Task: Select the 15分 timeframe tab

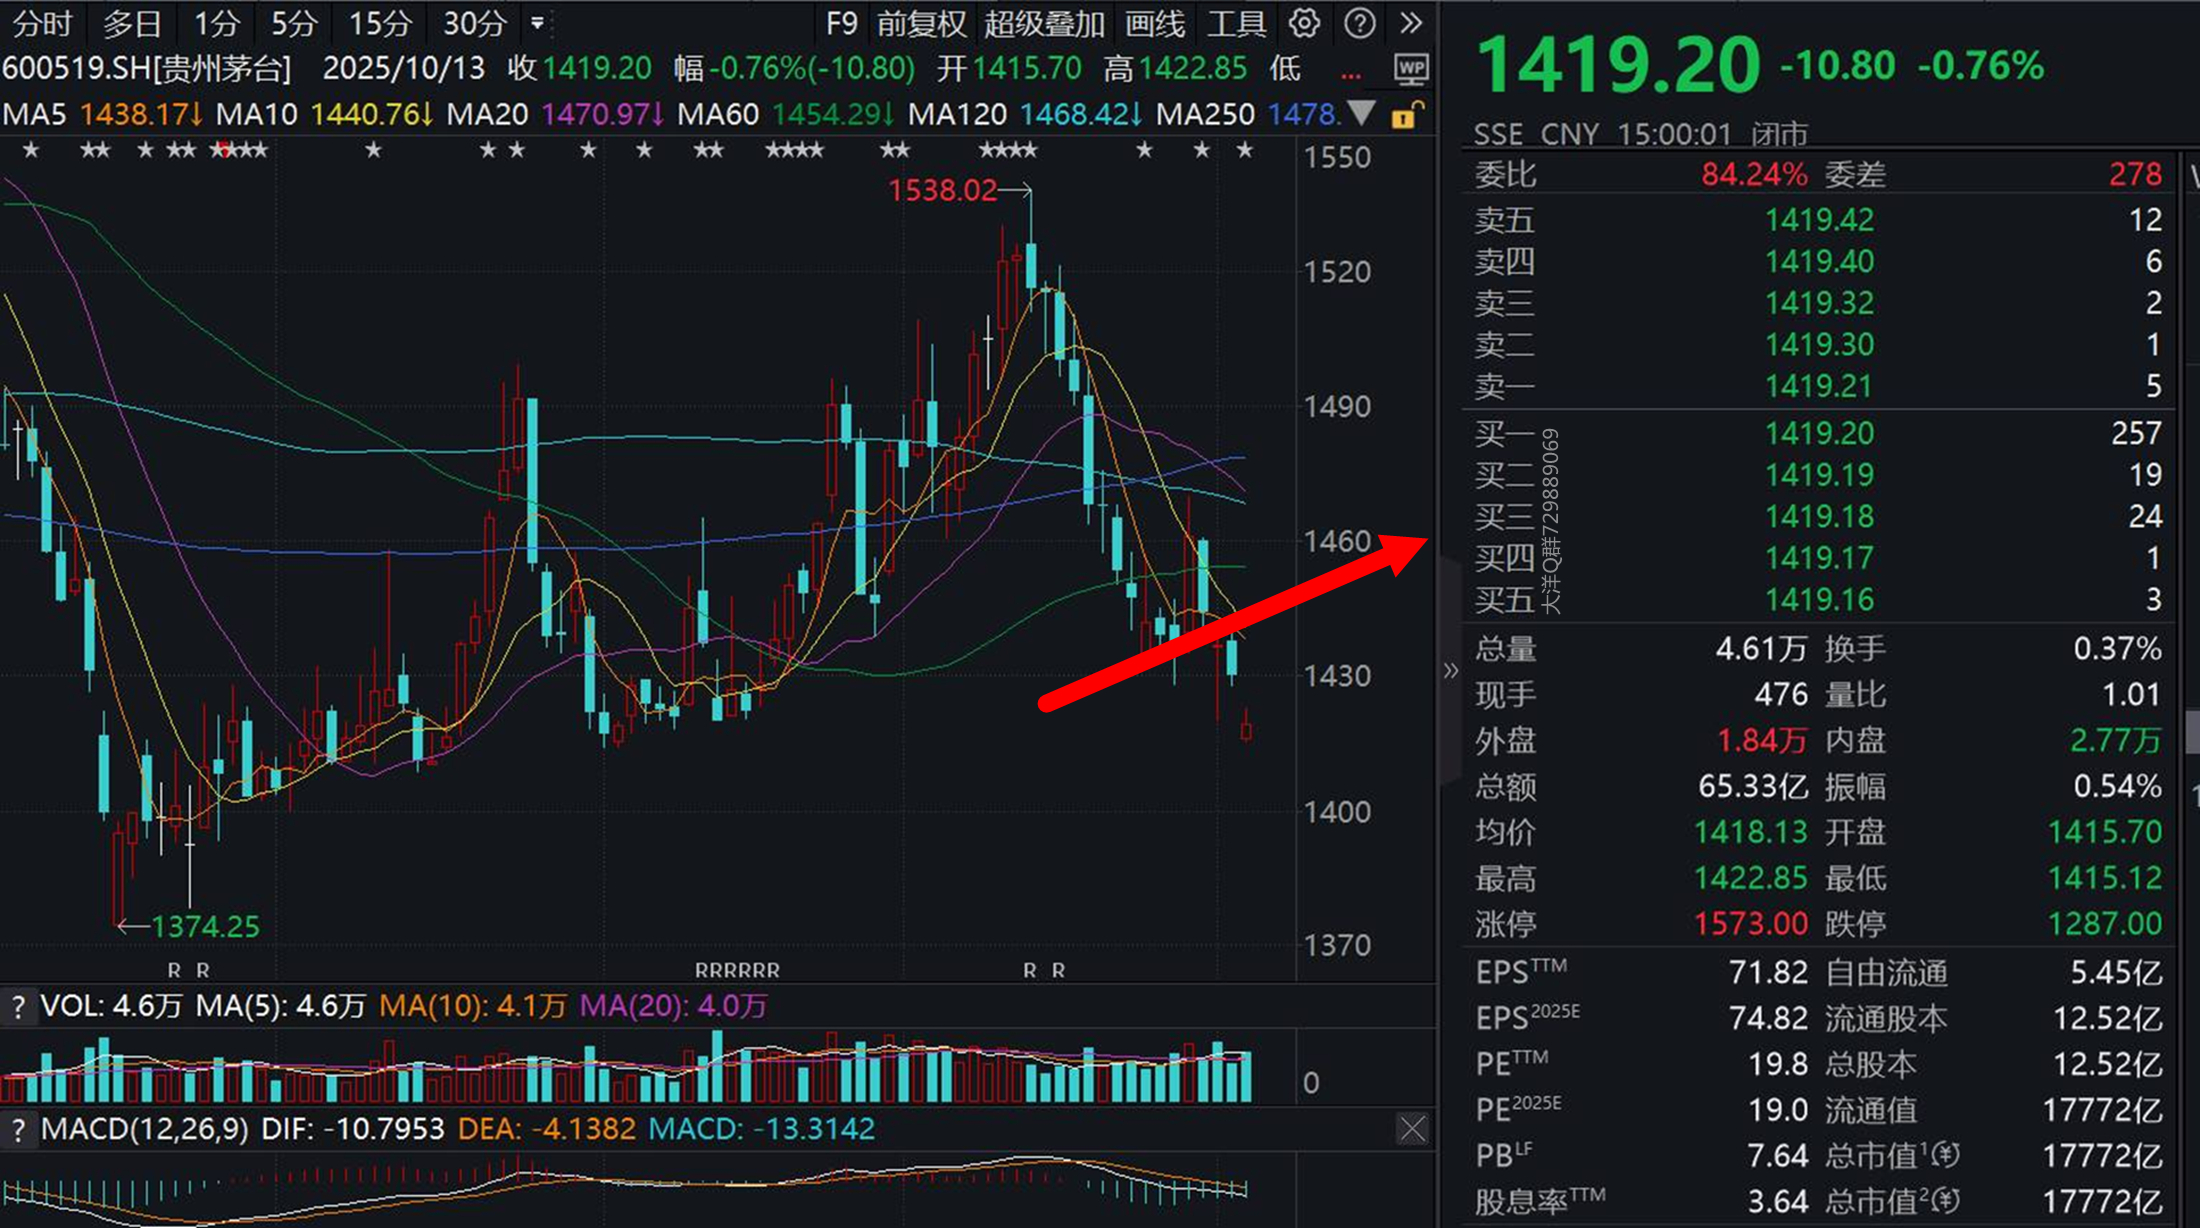Action: (x=379, y=23)
